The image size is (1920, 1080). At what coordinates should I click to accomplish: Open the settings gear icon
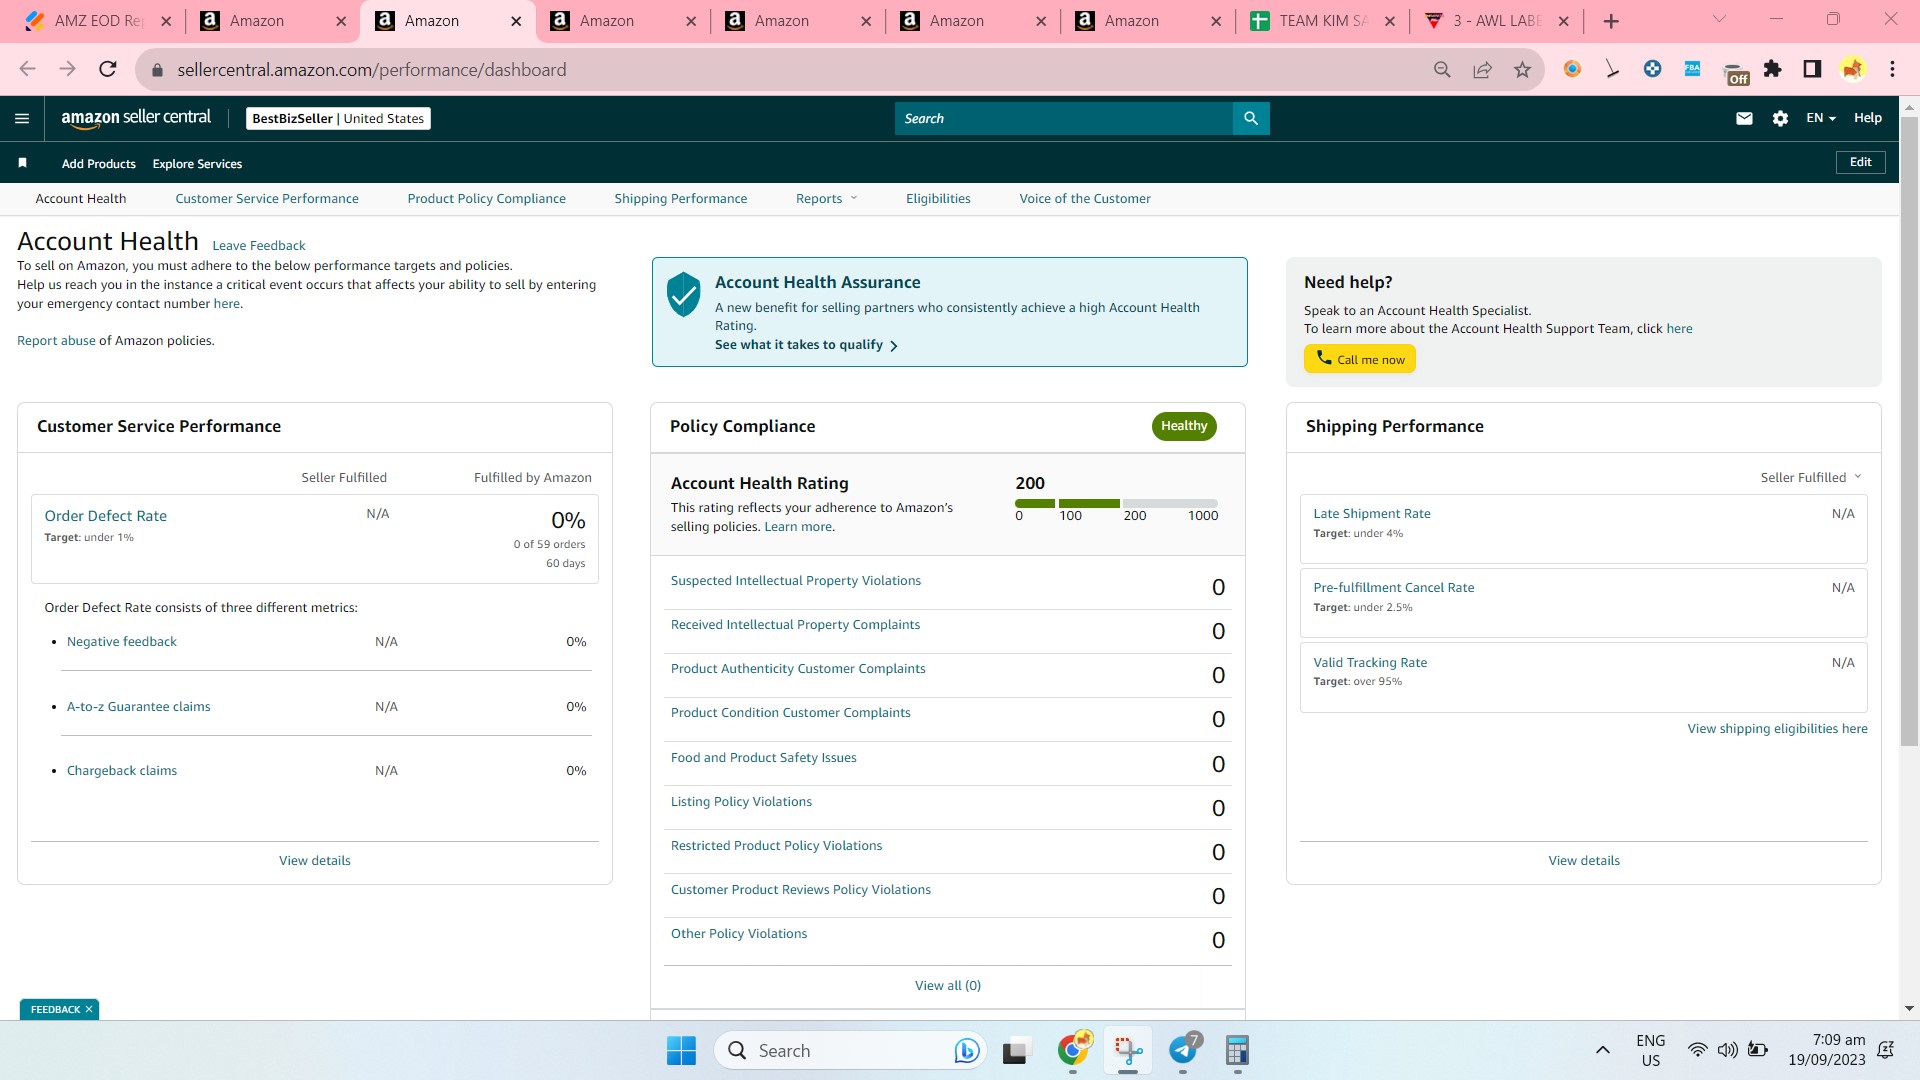(x=1780, y=118)
